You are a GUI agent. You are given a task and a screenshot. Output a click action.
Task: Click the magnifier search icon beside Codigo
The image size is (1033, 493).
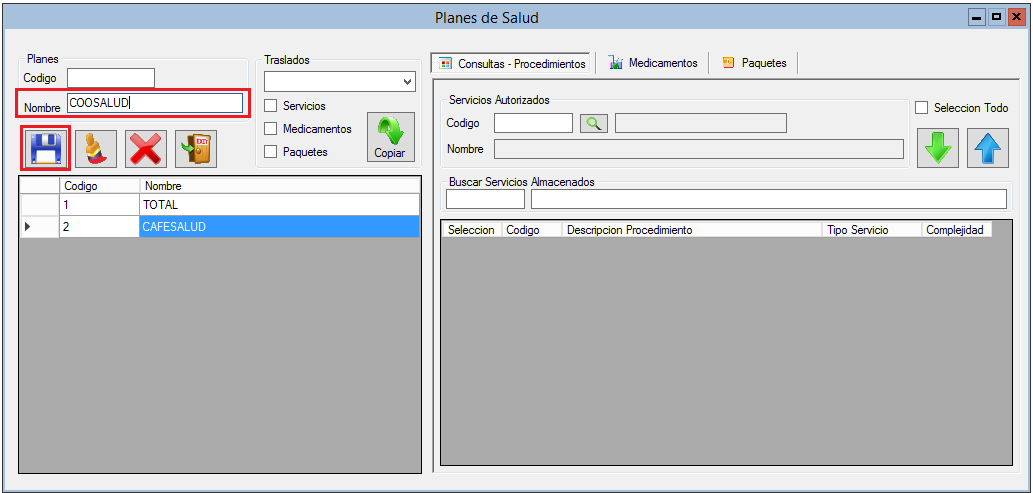[x=594, y=123]
